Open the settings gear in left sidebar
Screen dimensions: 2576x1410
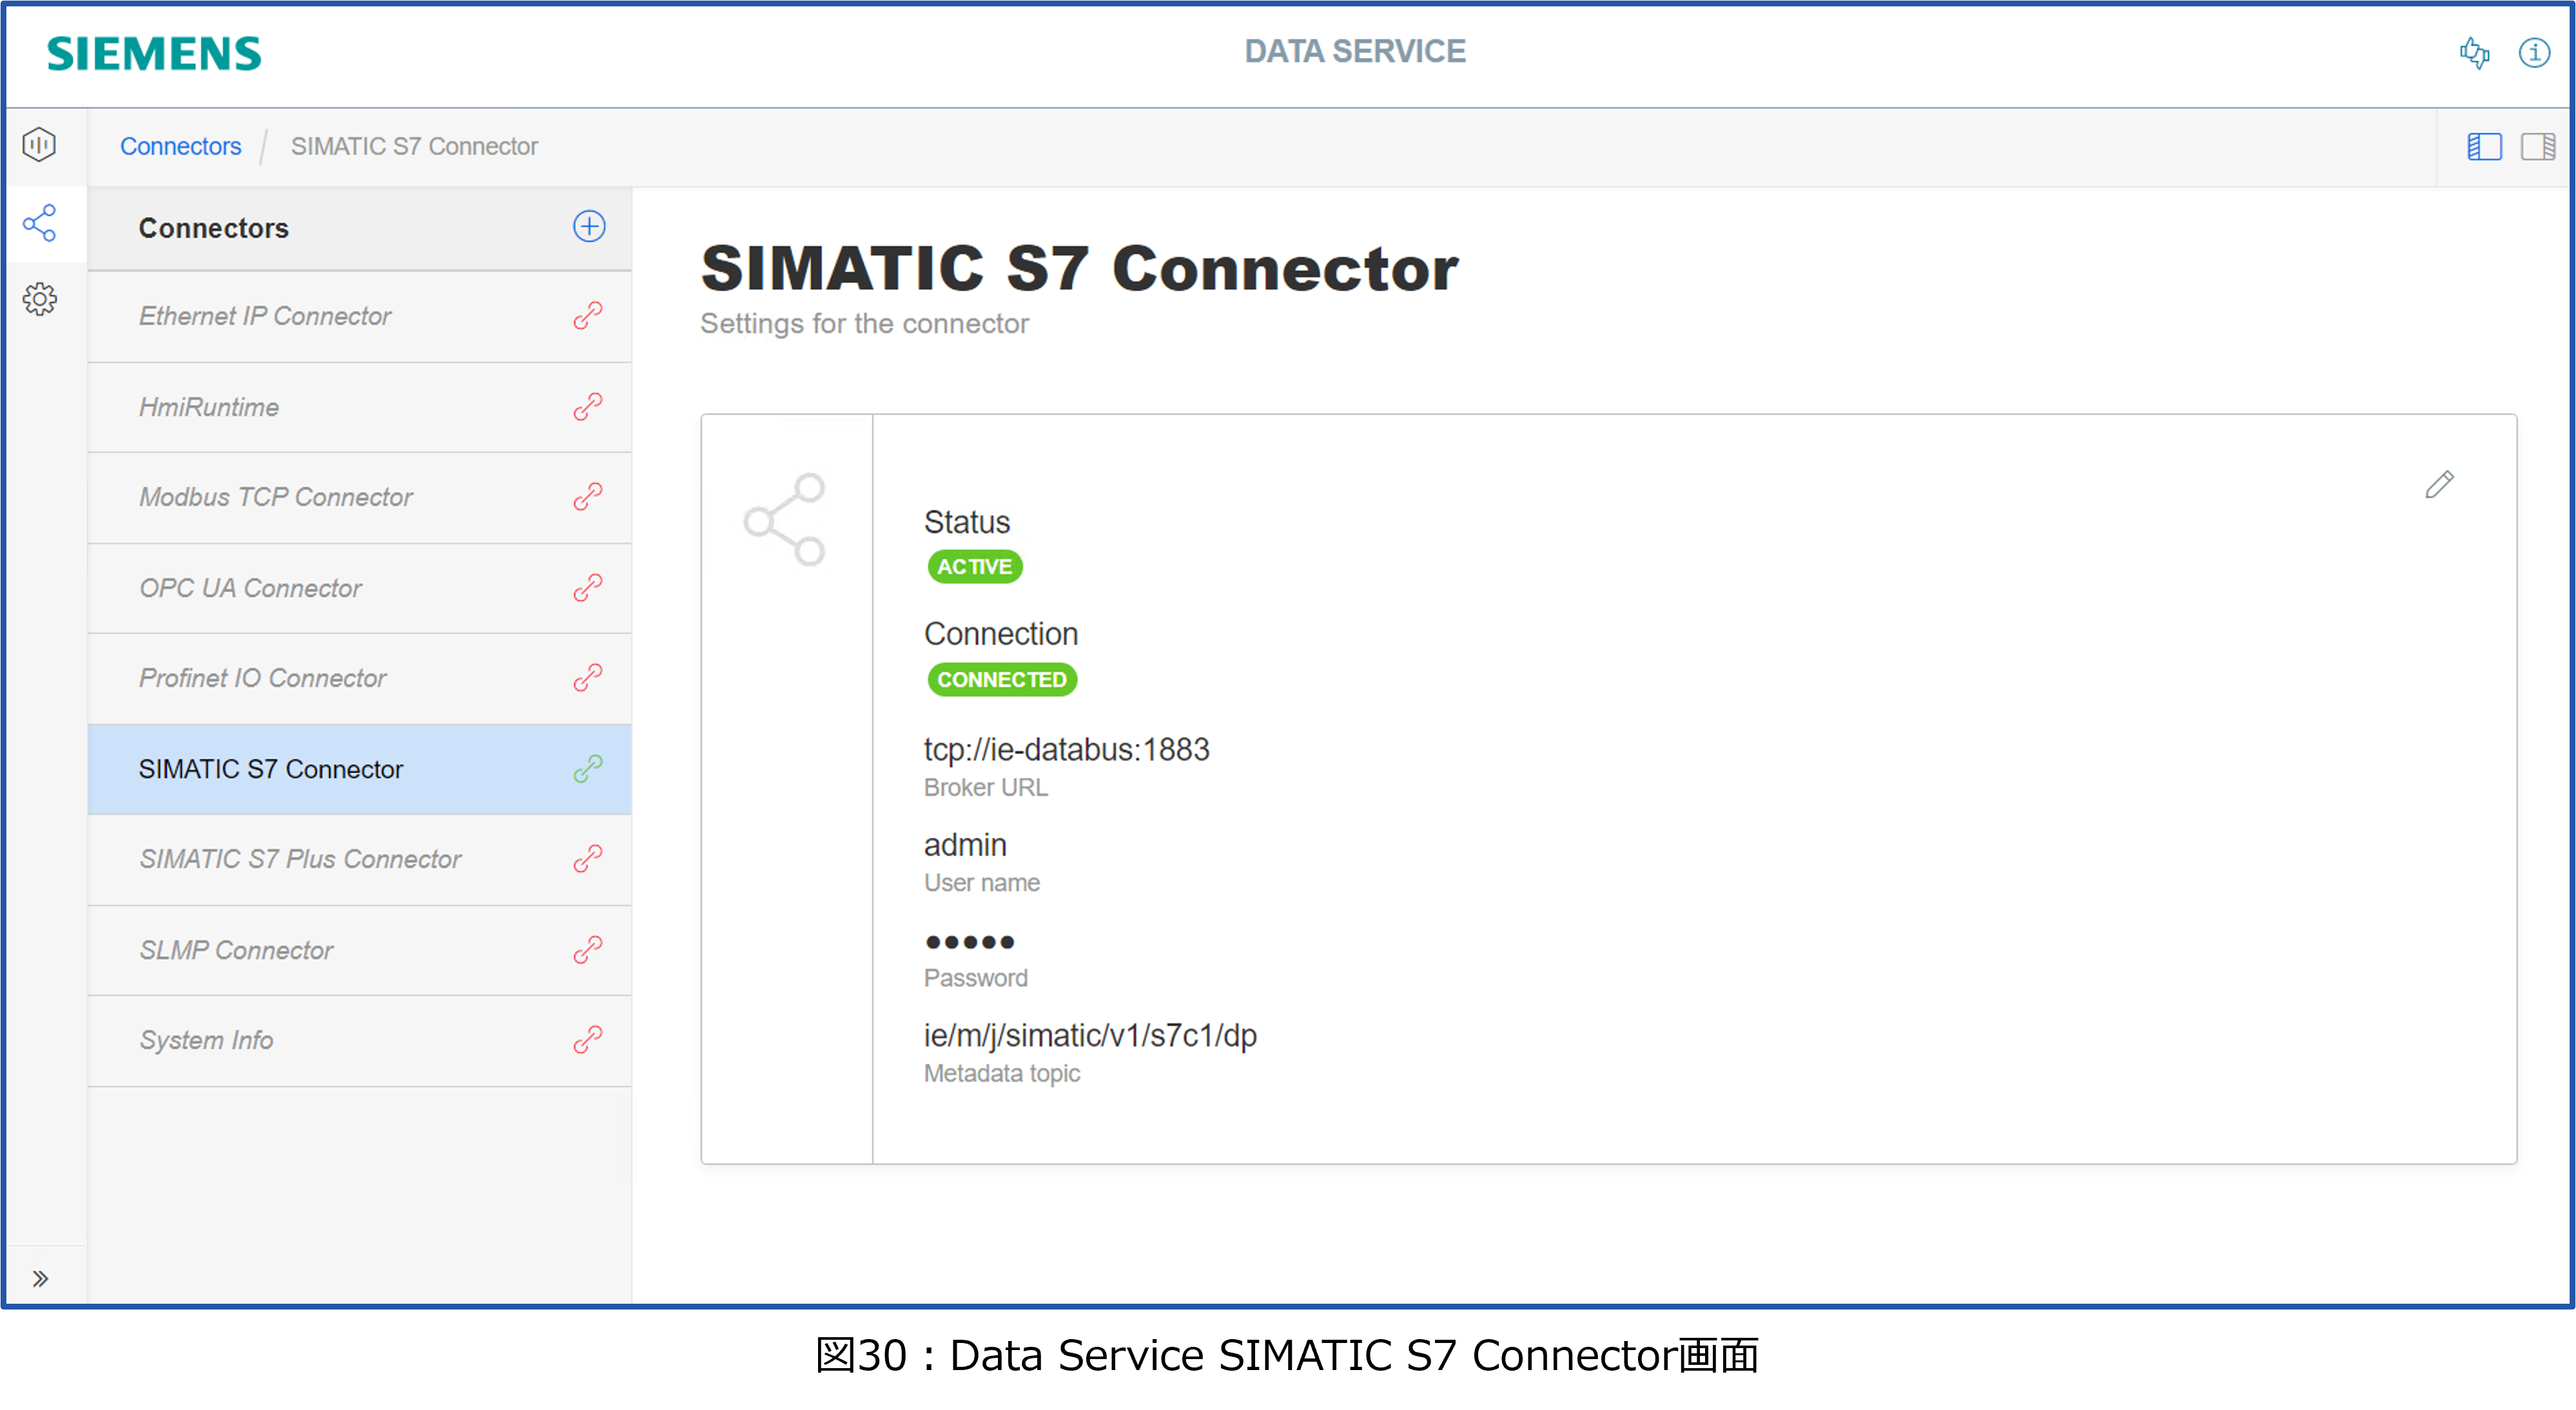[40, 299]
